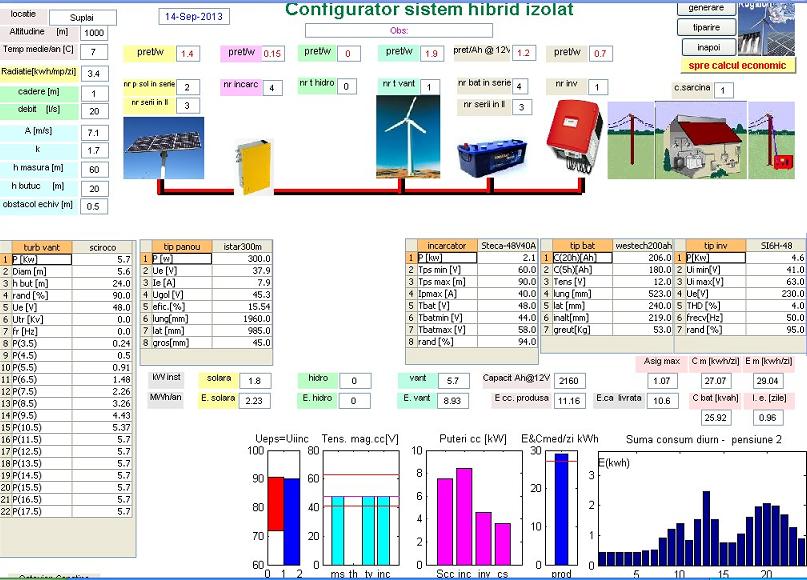Click the nr bat in serie field

(x=519, y=86)
